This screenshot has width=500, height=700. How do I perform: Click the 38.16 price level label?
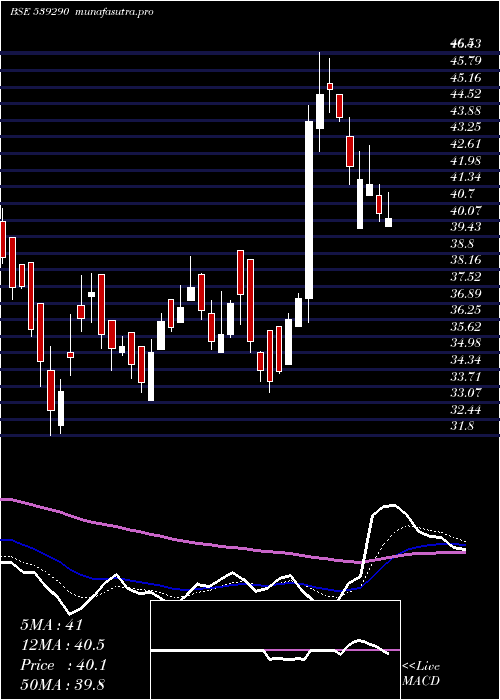point(466,260)
